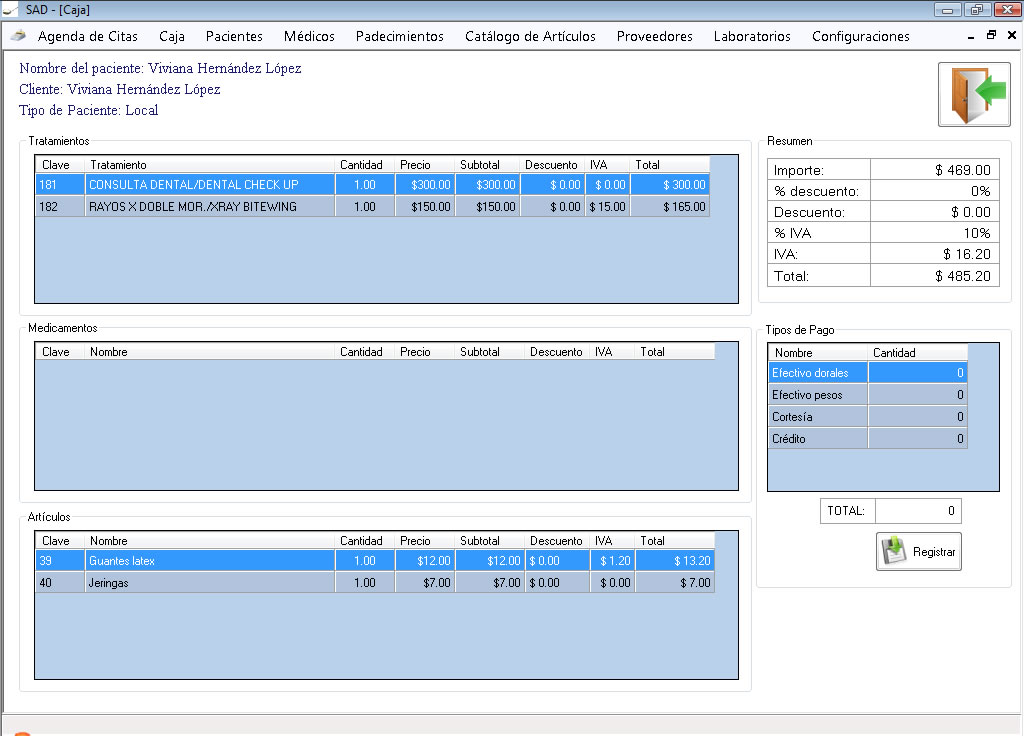Select the Guantes latex article row

pos(375,561)
